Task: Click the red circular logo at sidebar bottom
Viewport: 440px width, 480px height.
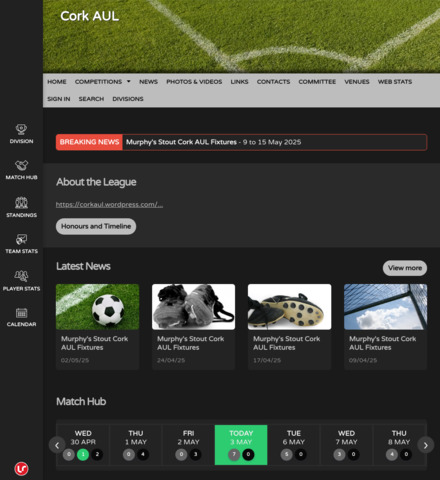Action: pyautogui.click(x=21, y=469)
